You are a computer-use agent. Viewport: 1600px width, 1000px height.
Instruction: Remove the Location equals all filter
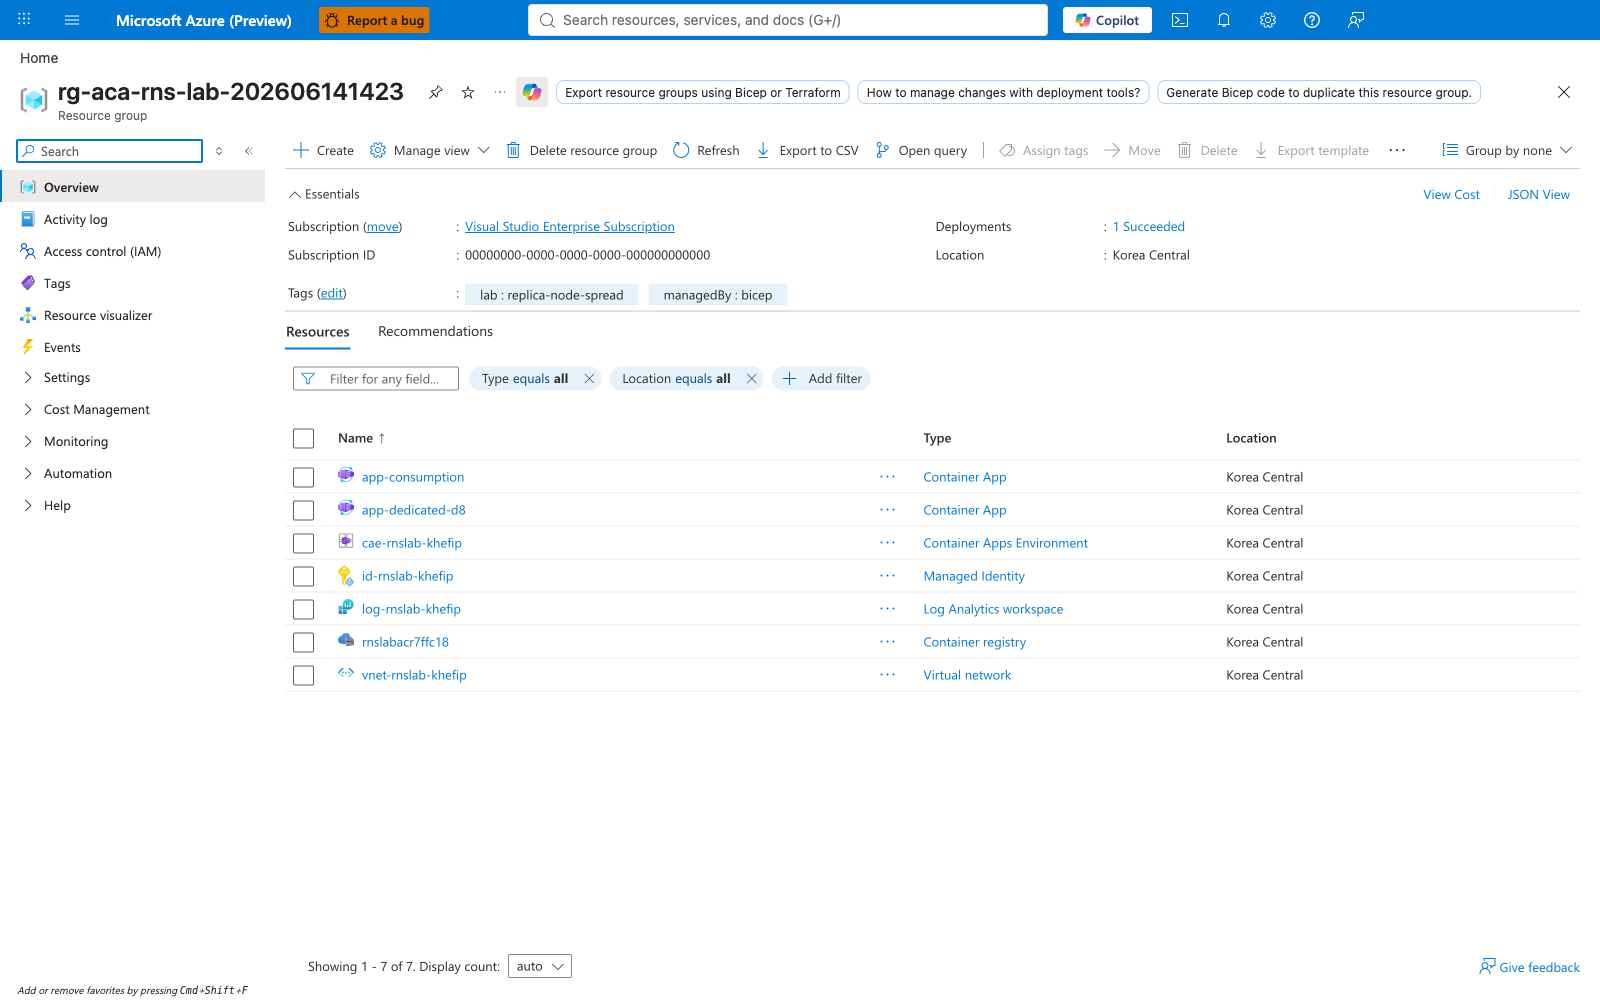pyautogui.click(x=751, y=378)
